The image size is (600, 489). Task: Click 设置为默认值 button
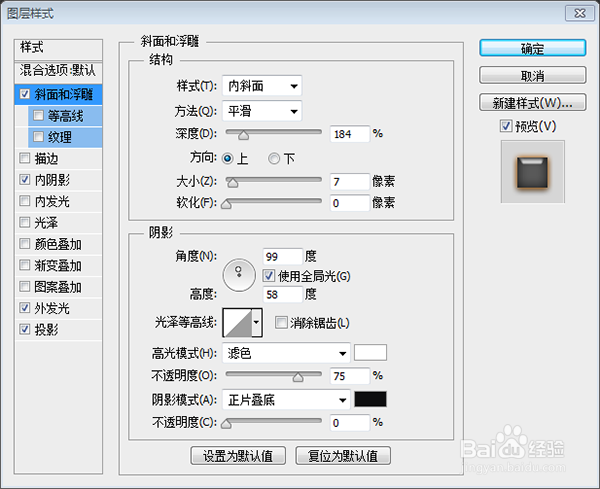click(238, 456)
